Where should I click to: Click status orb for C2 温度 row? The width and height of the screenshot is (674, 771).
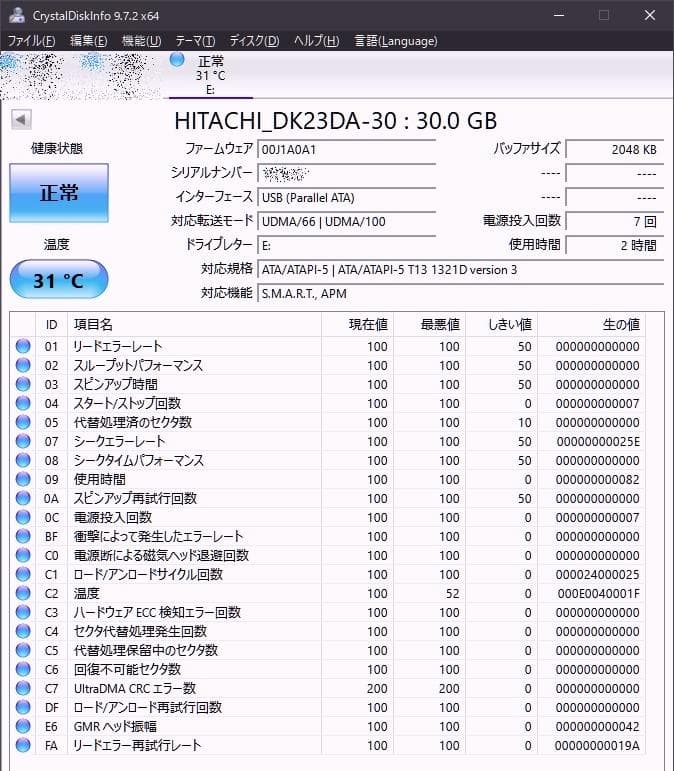23,593
